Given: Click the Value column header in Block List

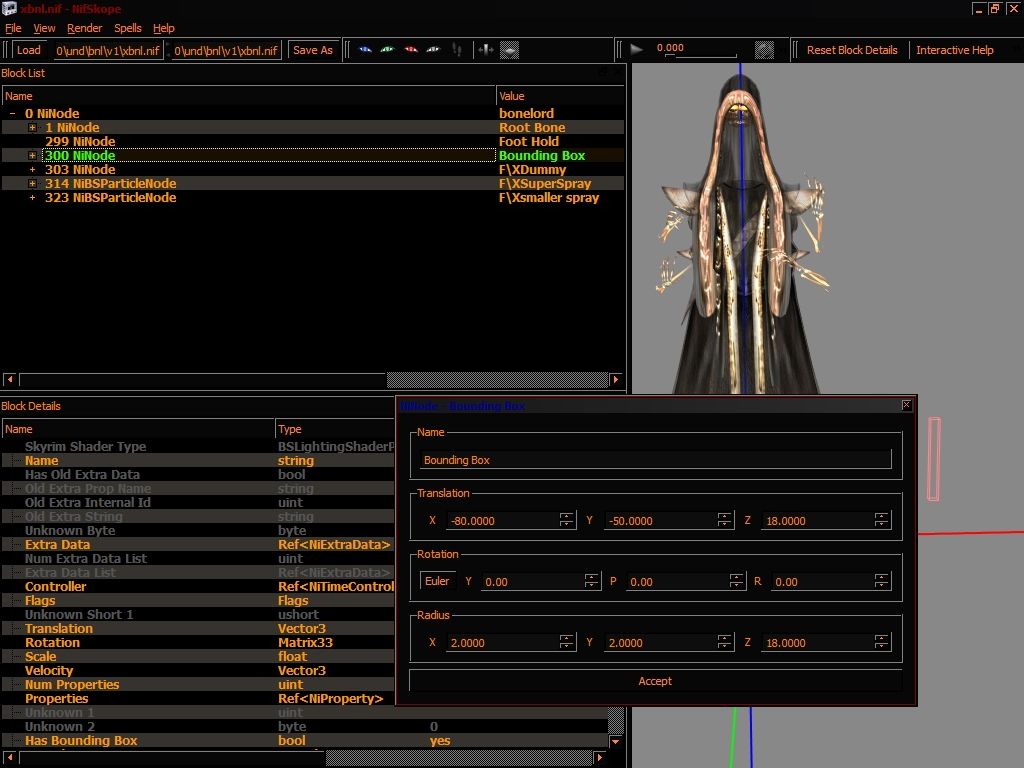Looking at the screenshot, I should [x=560, y=96].
